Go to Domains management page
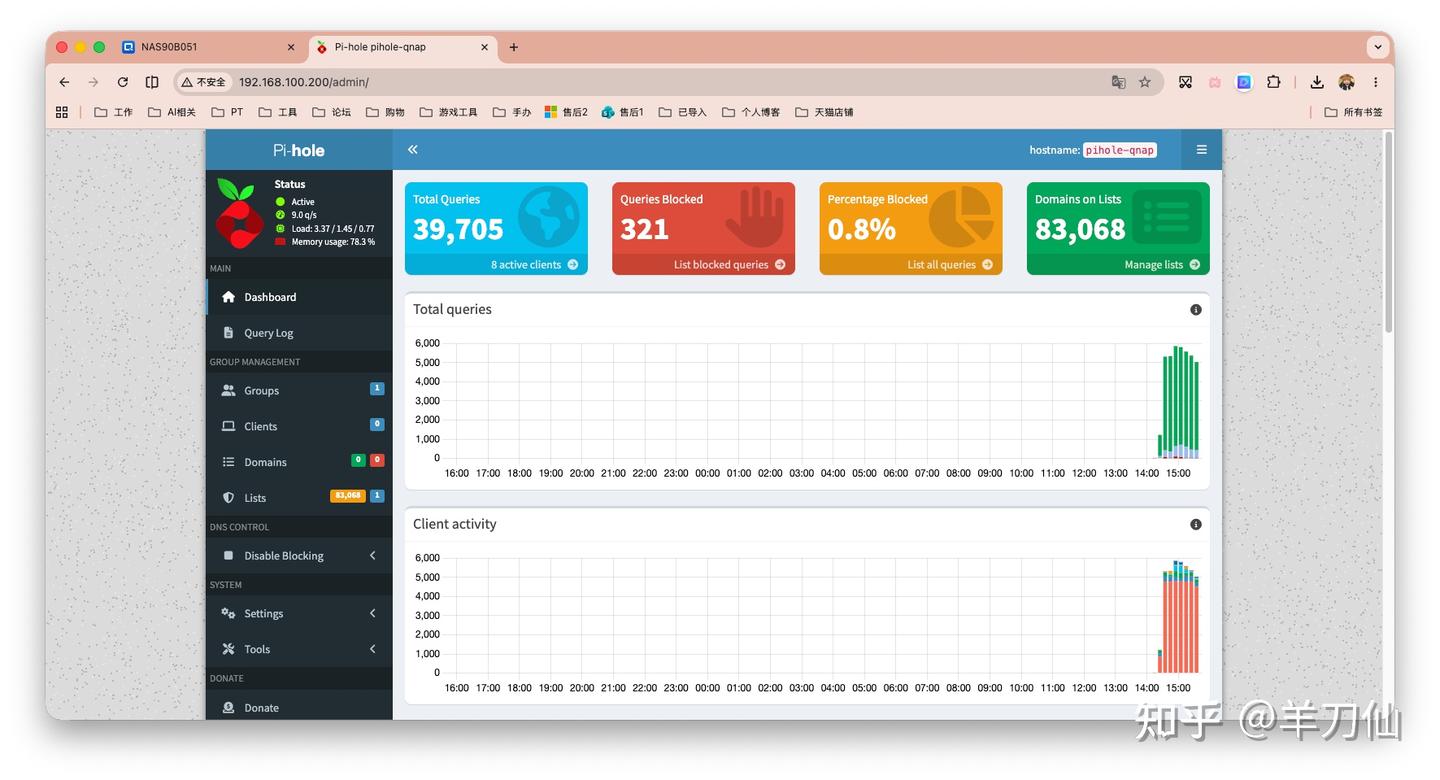 (299, 462)
